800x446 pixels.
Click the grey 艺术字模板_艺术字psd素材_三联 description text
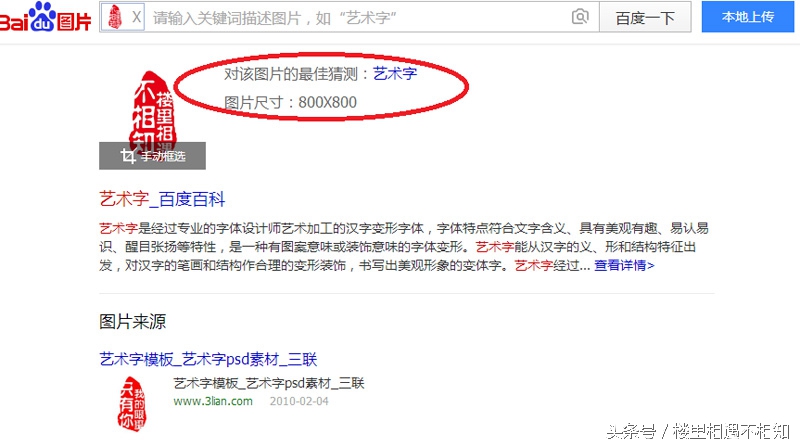(269, 383)
